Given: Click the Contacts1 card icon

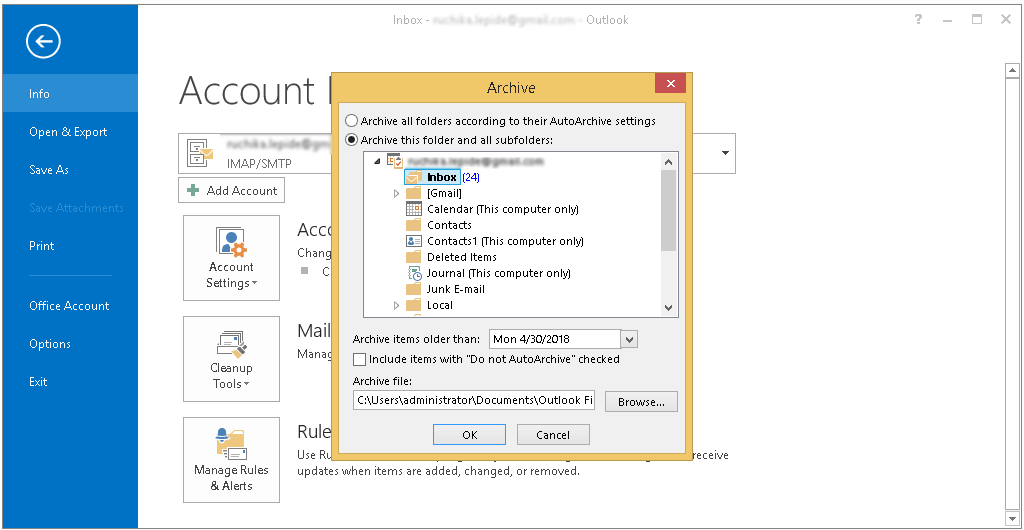Looking at the screenshot, I should pyautogui.click(x=413, y=241).
